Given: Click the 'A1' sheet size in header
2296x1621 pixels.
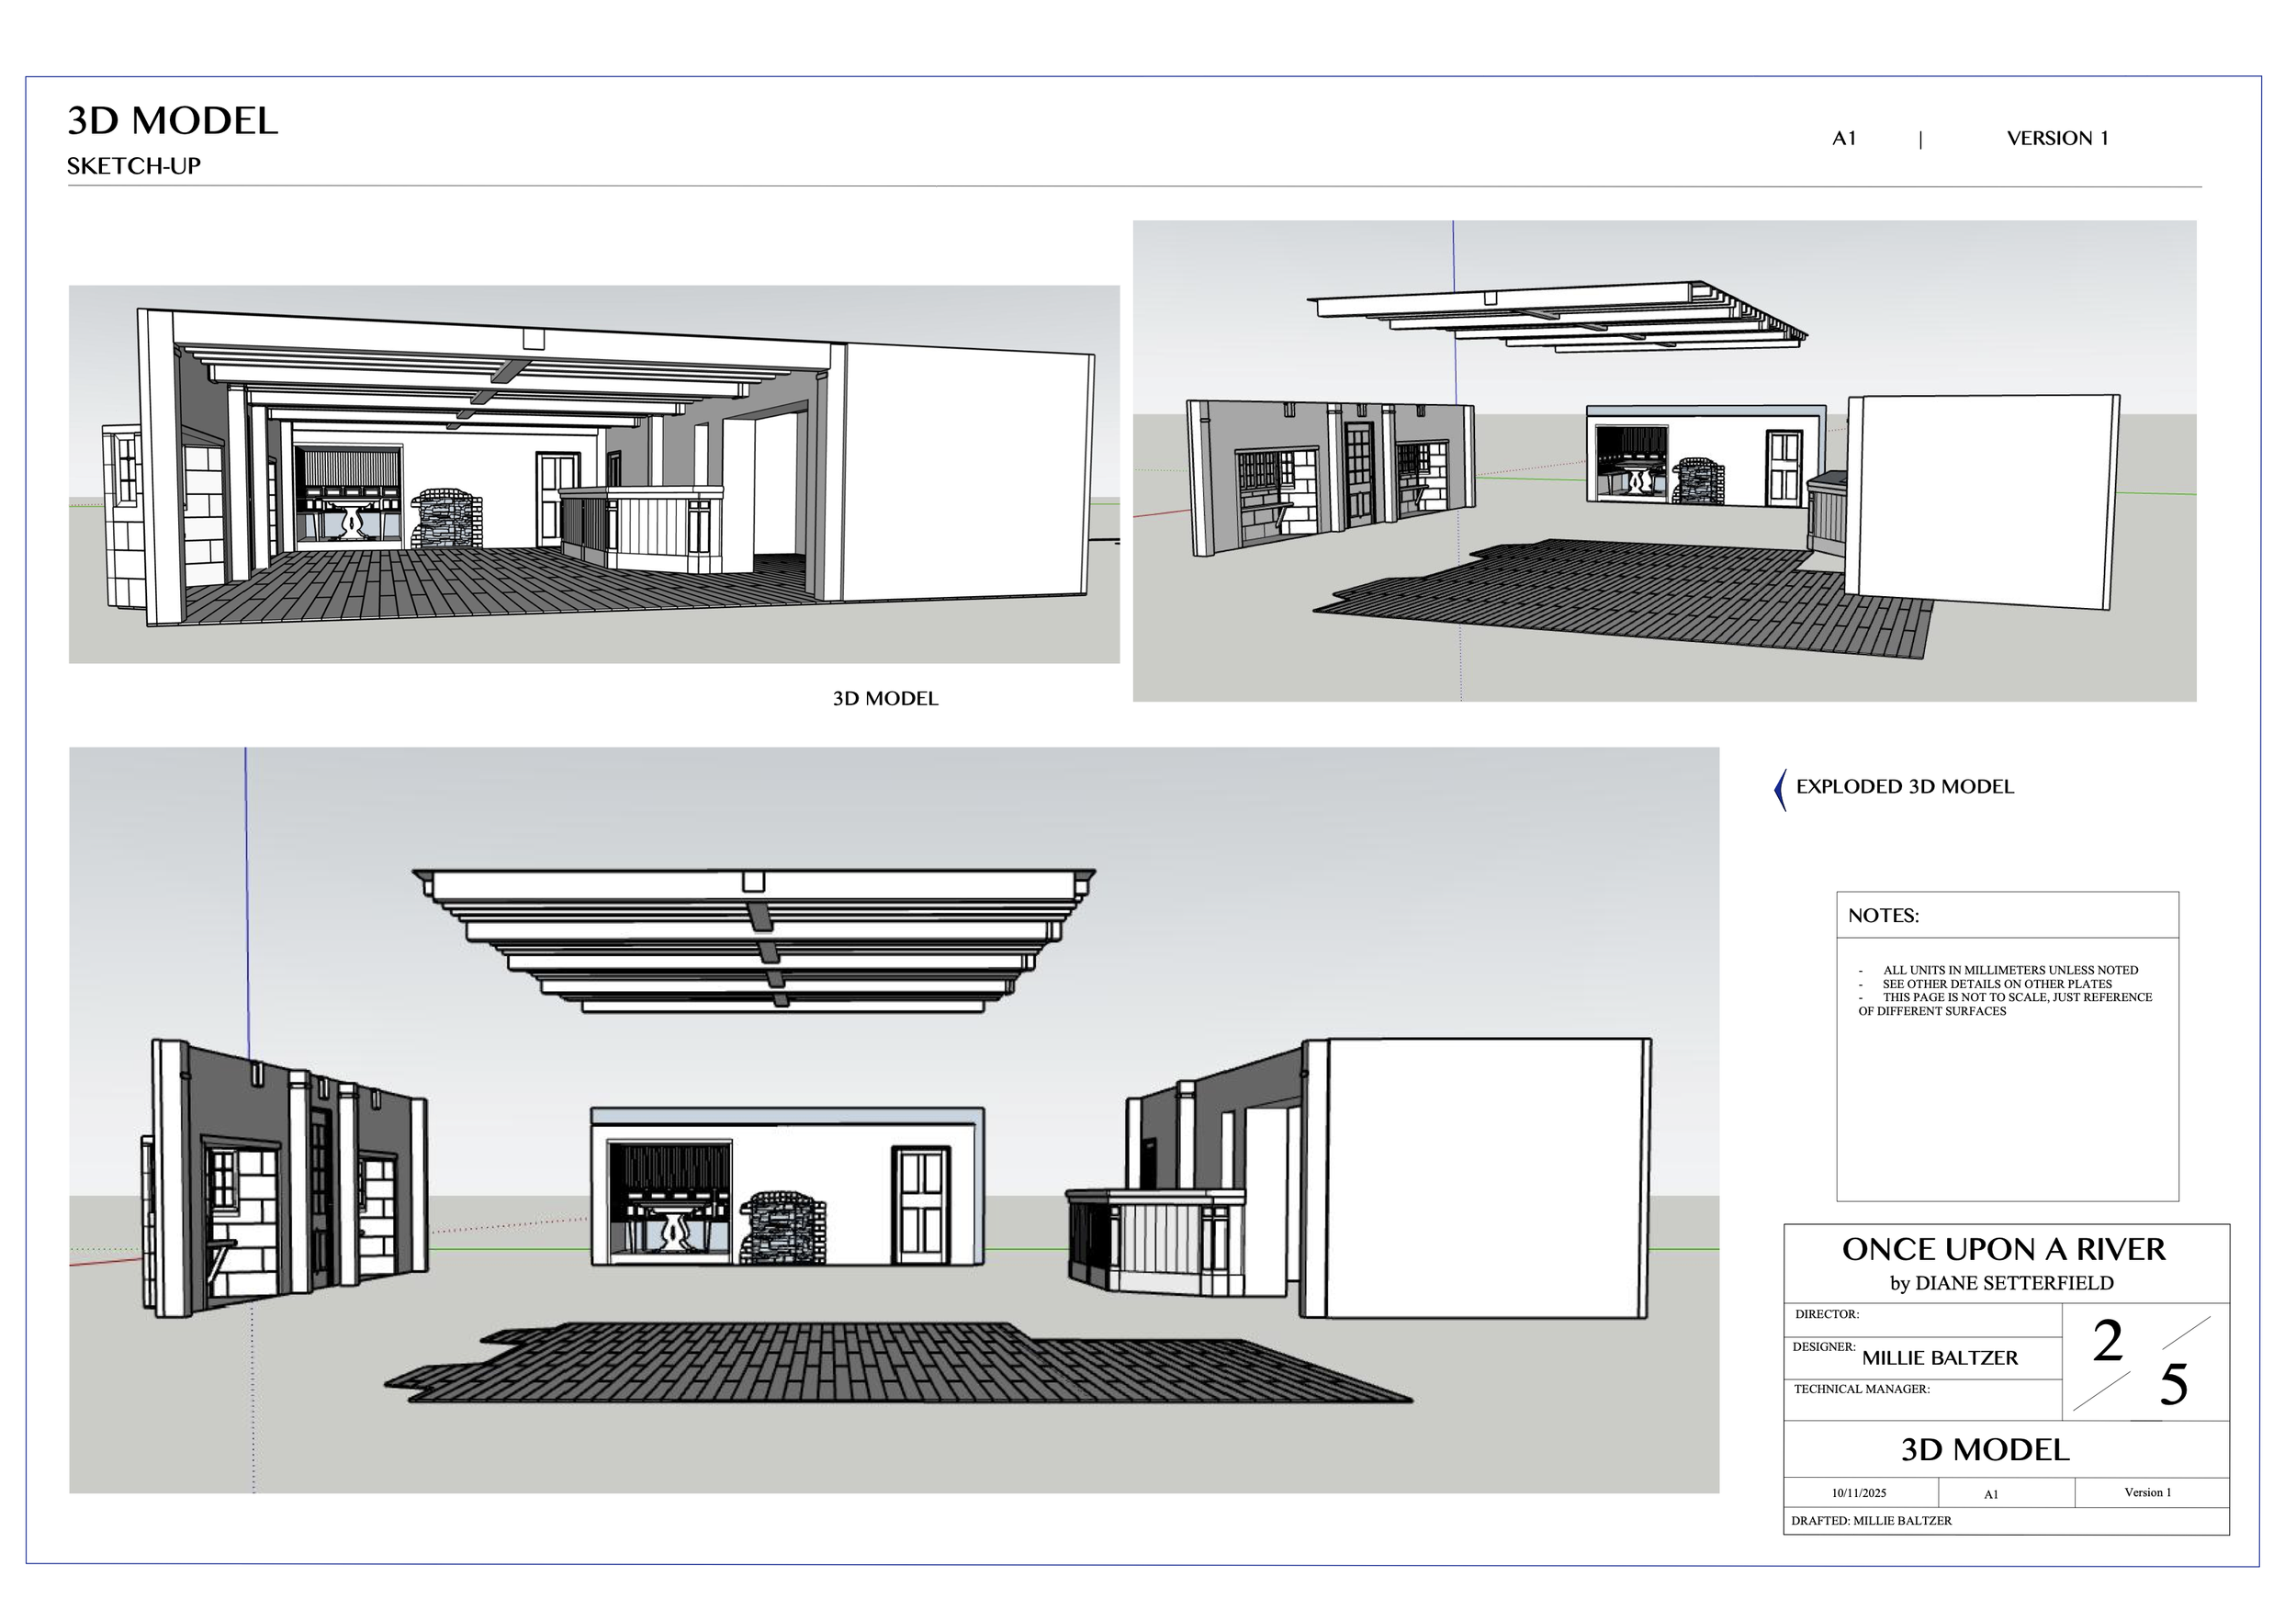Looking at the screenshot, I should tap(1844, 138).
